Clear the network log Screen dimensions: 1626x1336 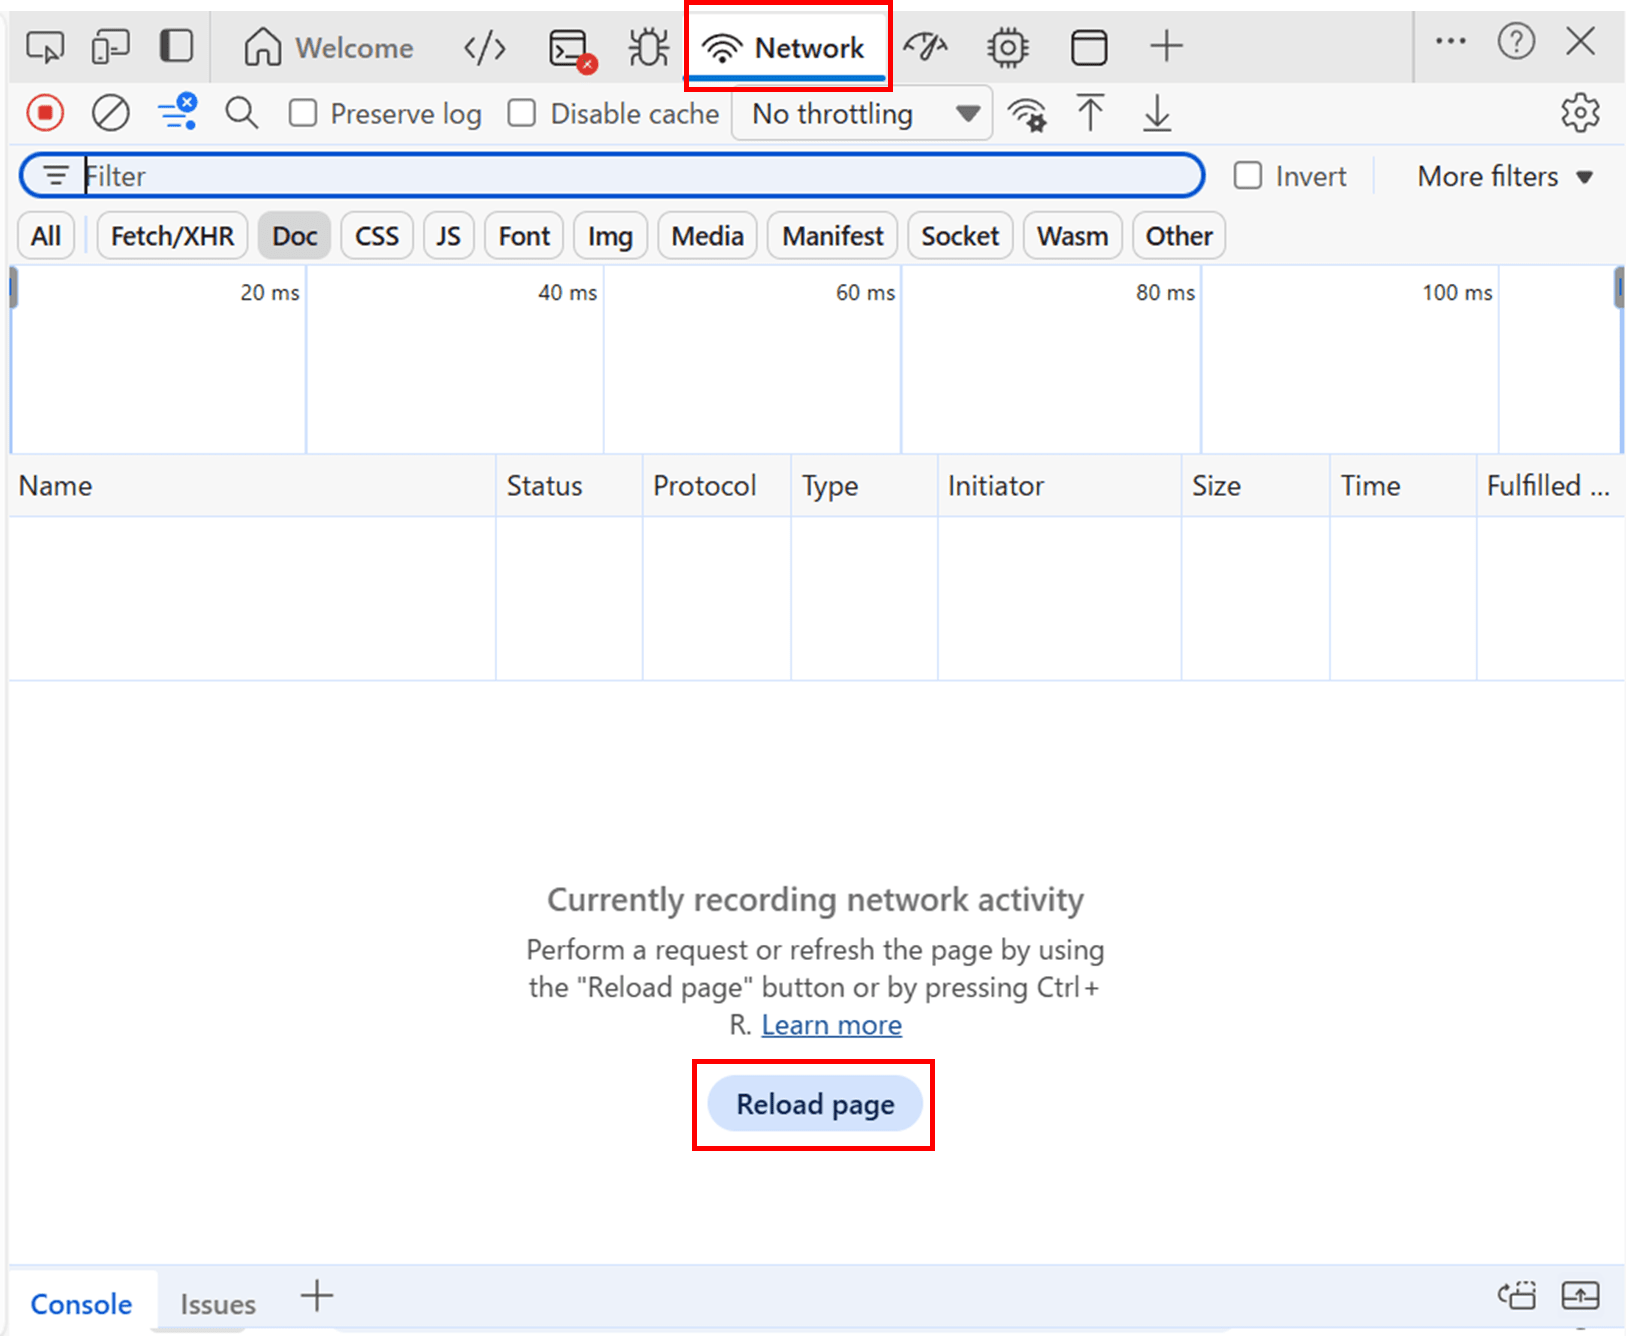click(x=110, y=113)
